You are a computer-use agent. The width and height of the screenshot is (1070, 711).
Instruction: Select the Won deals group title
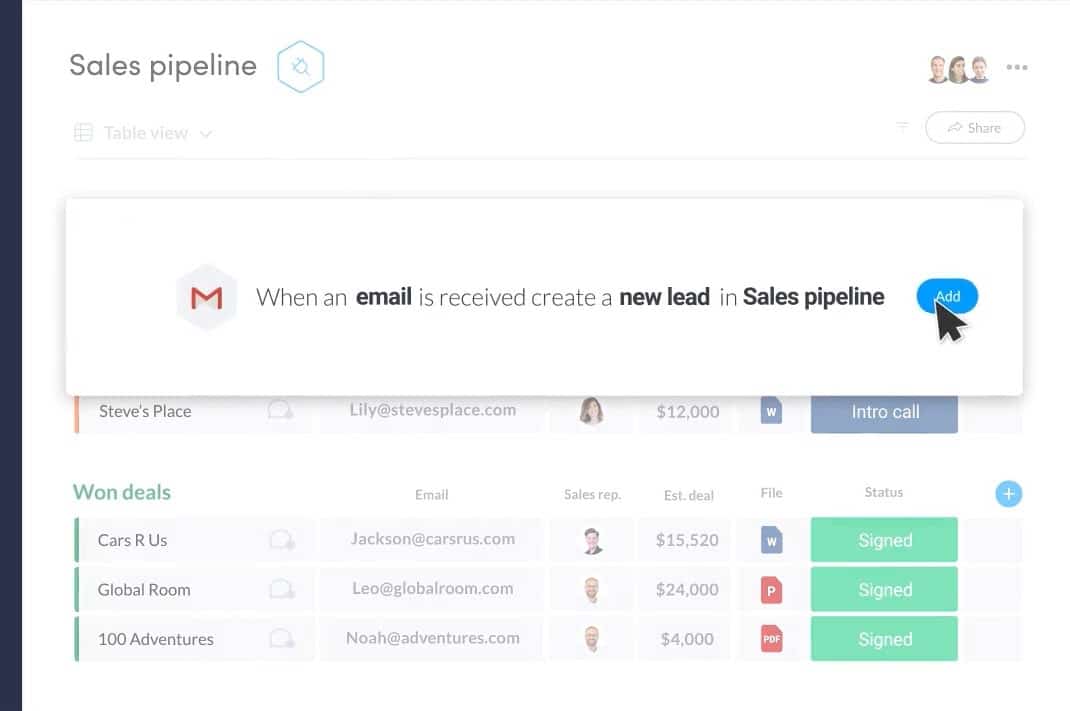click(x=121, y=492)
